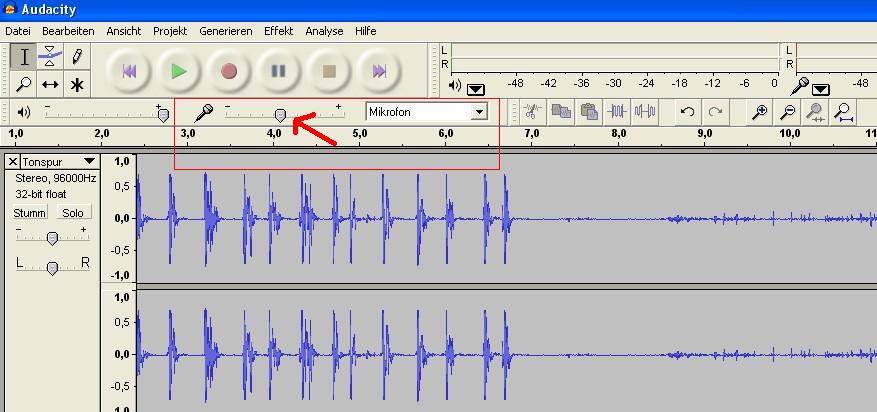Screen dimensions: 877x412
Task: Open the Generieren menu
Action: (x=225, y=31)
